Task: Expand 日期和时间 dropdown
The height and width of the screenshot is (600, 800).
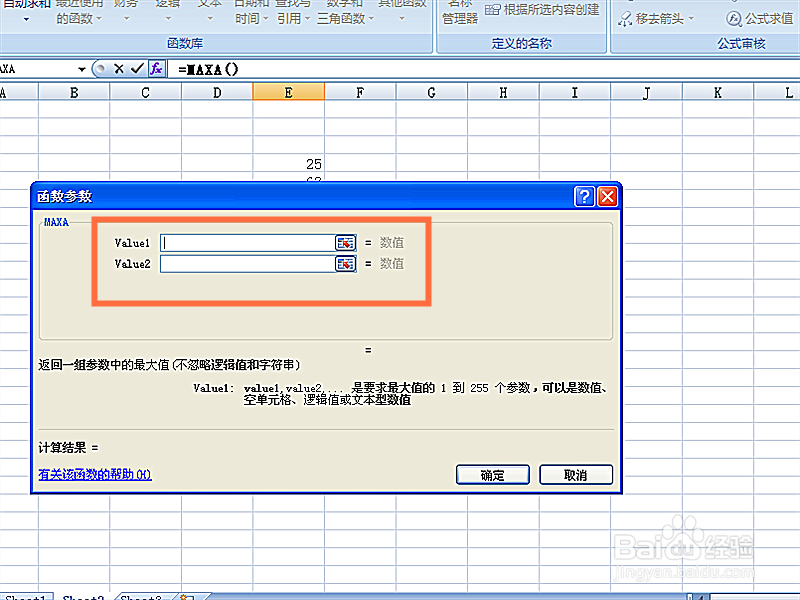Action: pos(266,19)
